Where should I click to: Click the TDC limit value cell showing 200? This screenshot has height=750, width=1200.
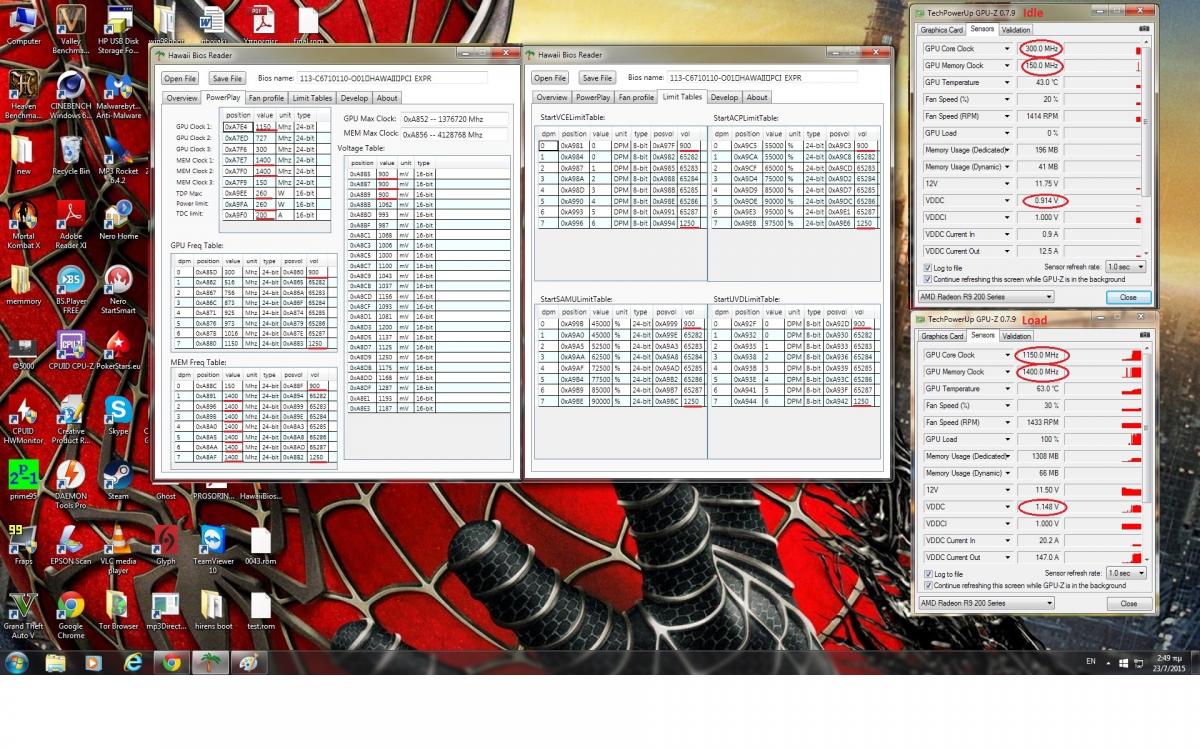[265, 214]
